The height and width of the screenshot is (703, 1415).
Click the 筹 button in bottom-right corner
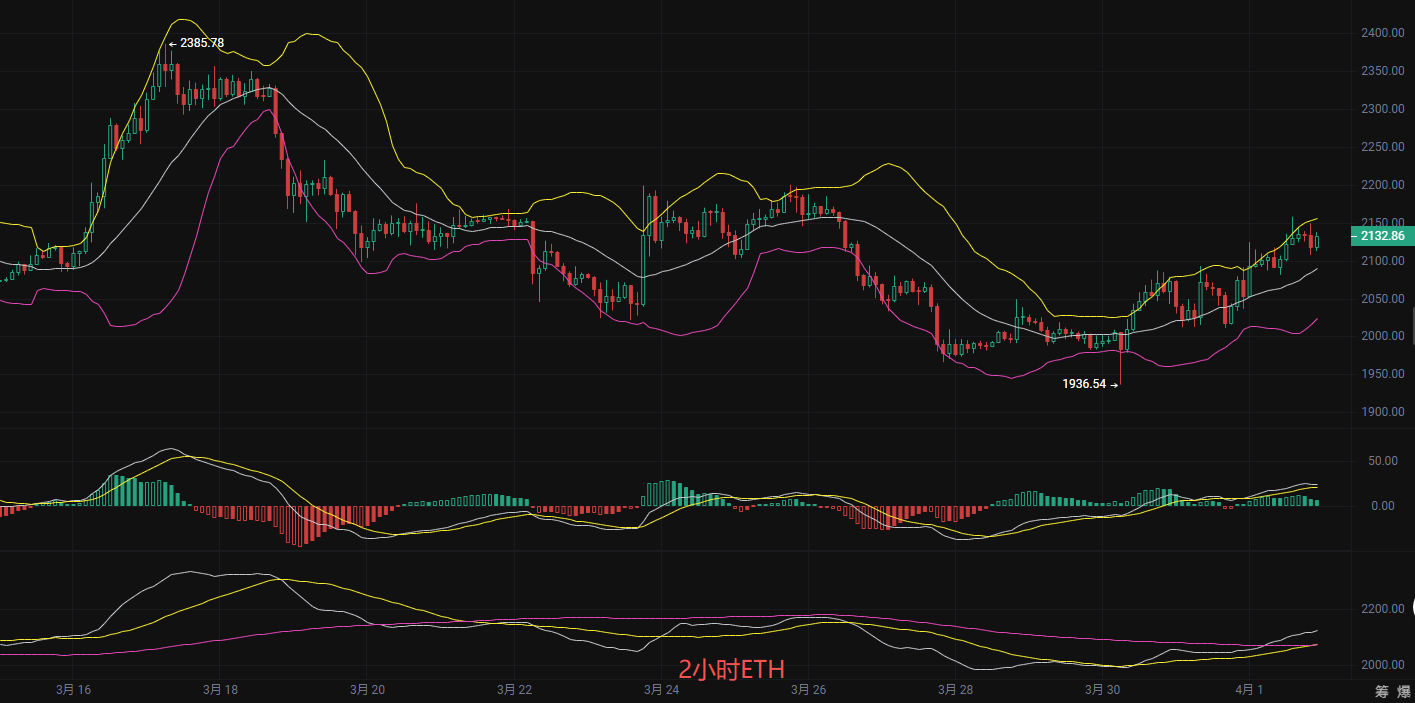1381,690
